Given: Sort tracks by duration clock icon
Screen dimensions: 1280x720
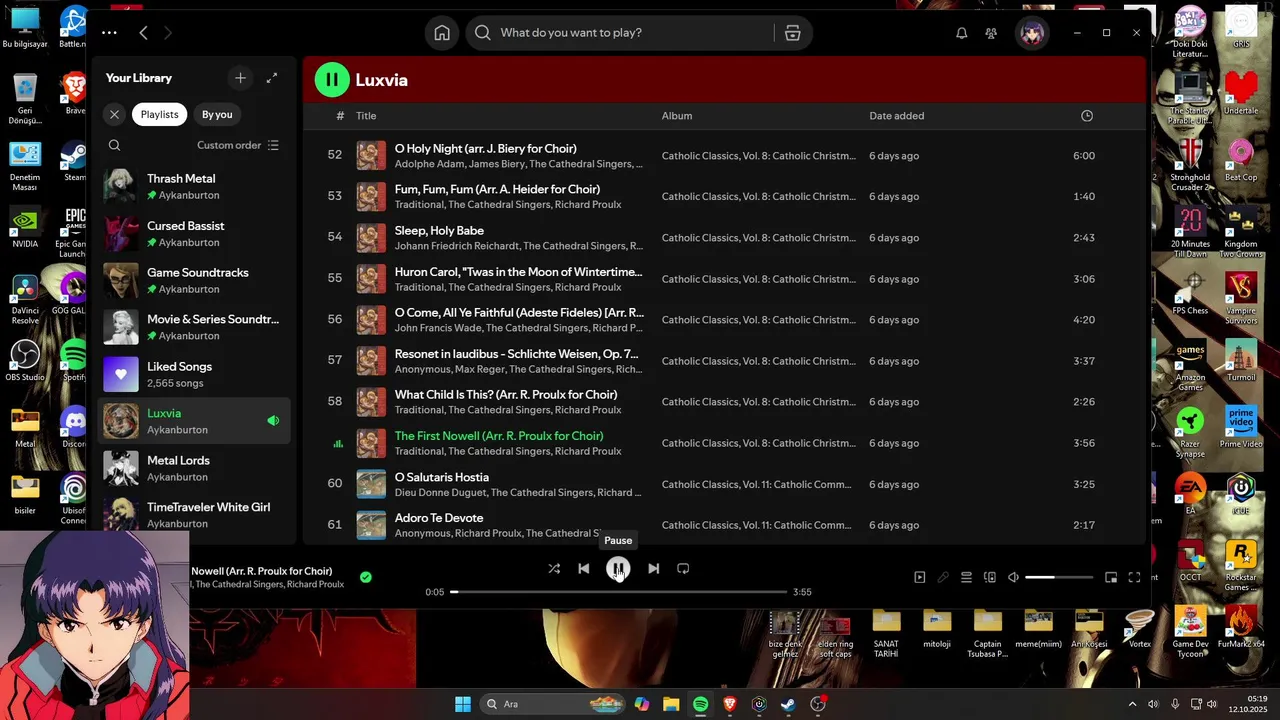Looking at the screenshot, I should click(x=1087, y=116).
